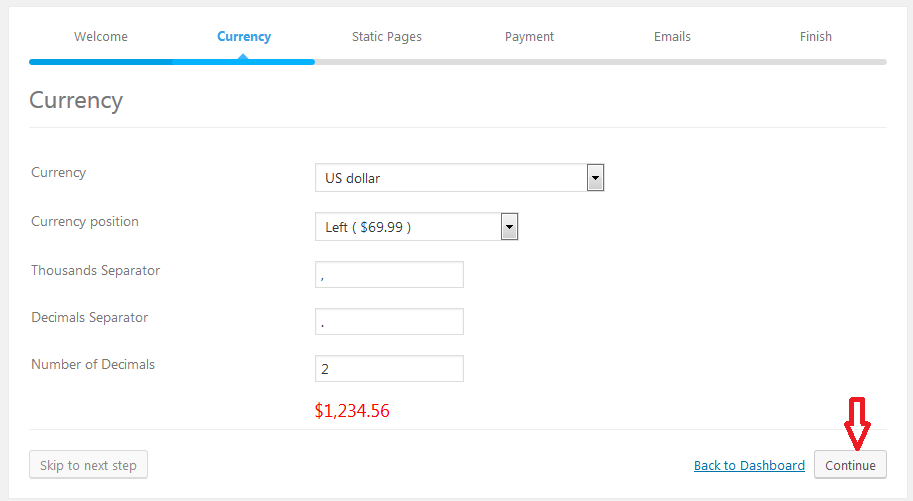This screenshot has height=501, width=913.
Task: Click the Currency position label text
Action: 85,222
